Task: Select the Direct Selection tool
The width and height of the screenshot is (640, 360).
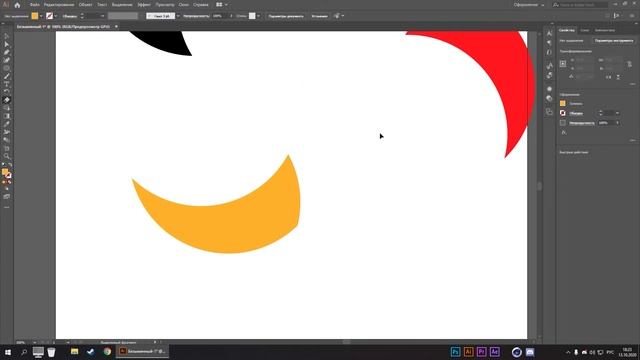Action: [7, 44]
